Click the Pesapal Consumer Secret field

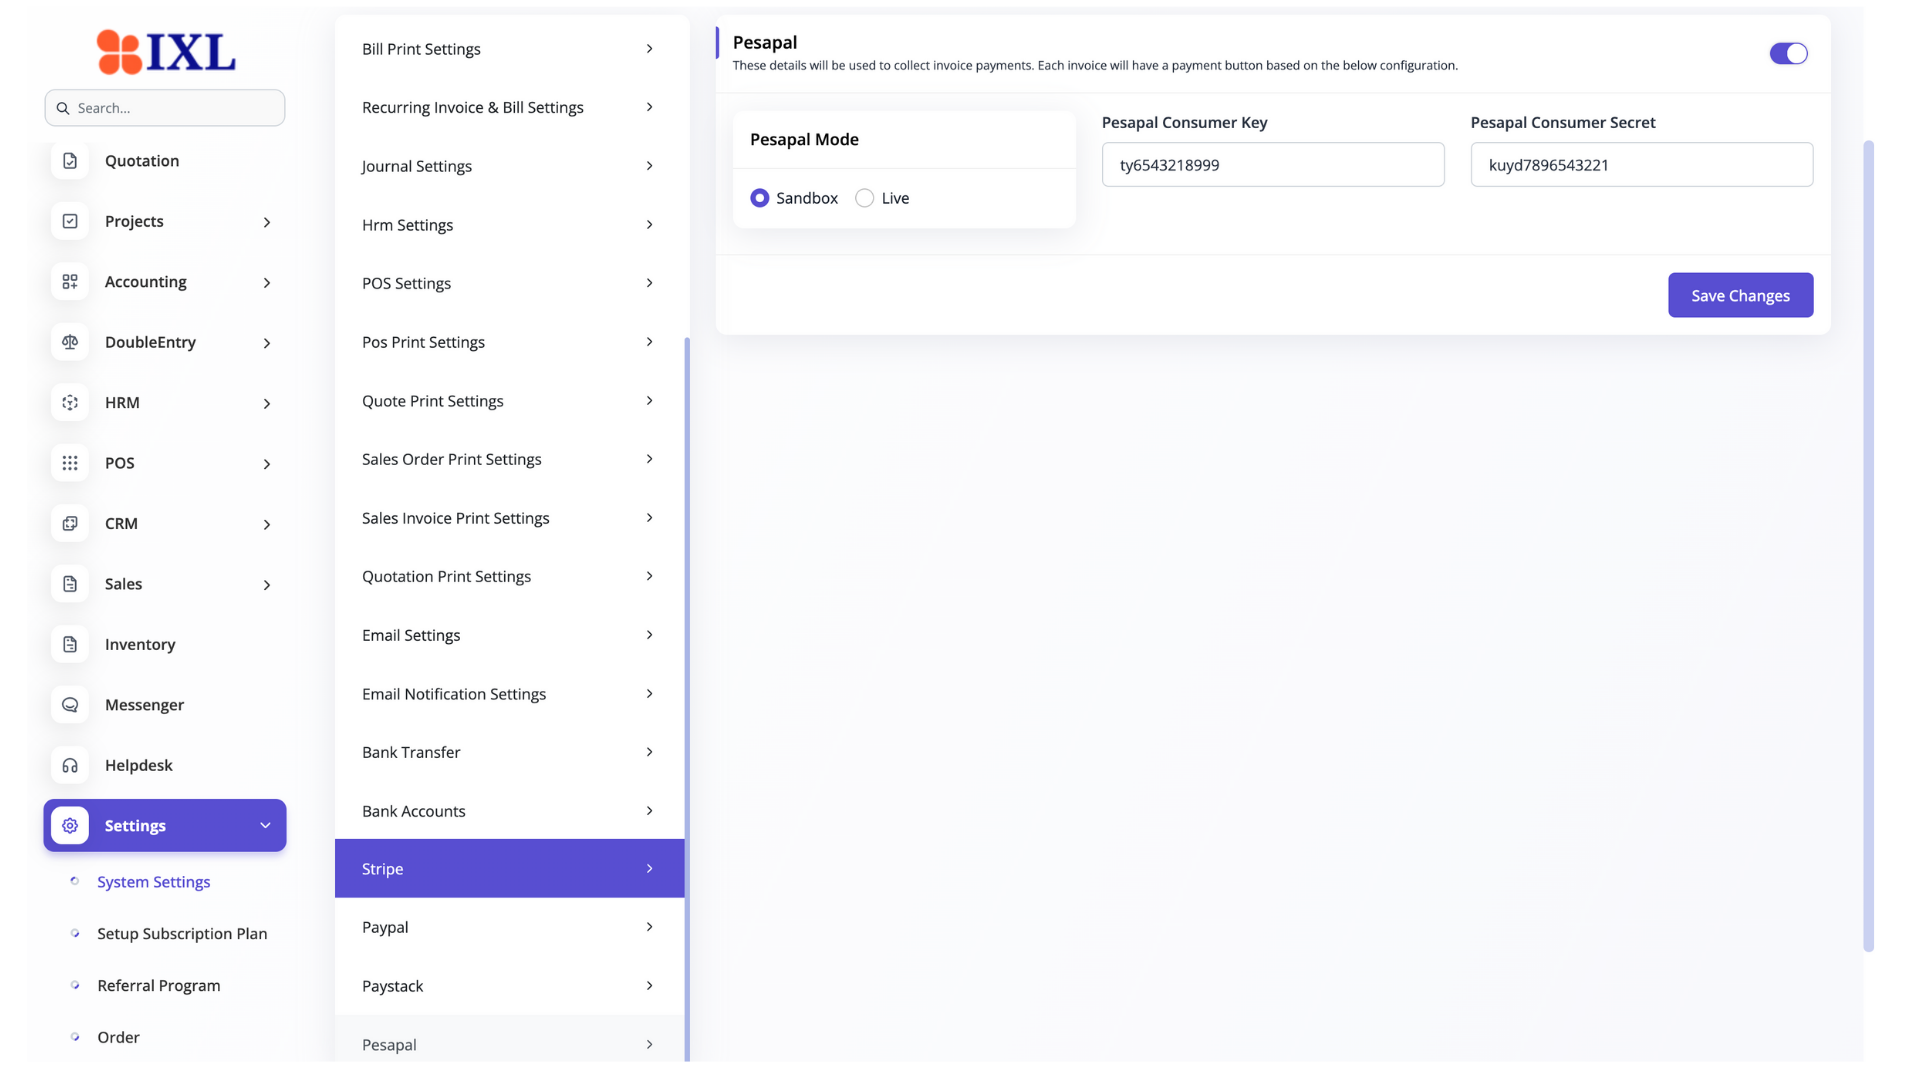1641,165
